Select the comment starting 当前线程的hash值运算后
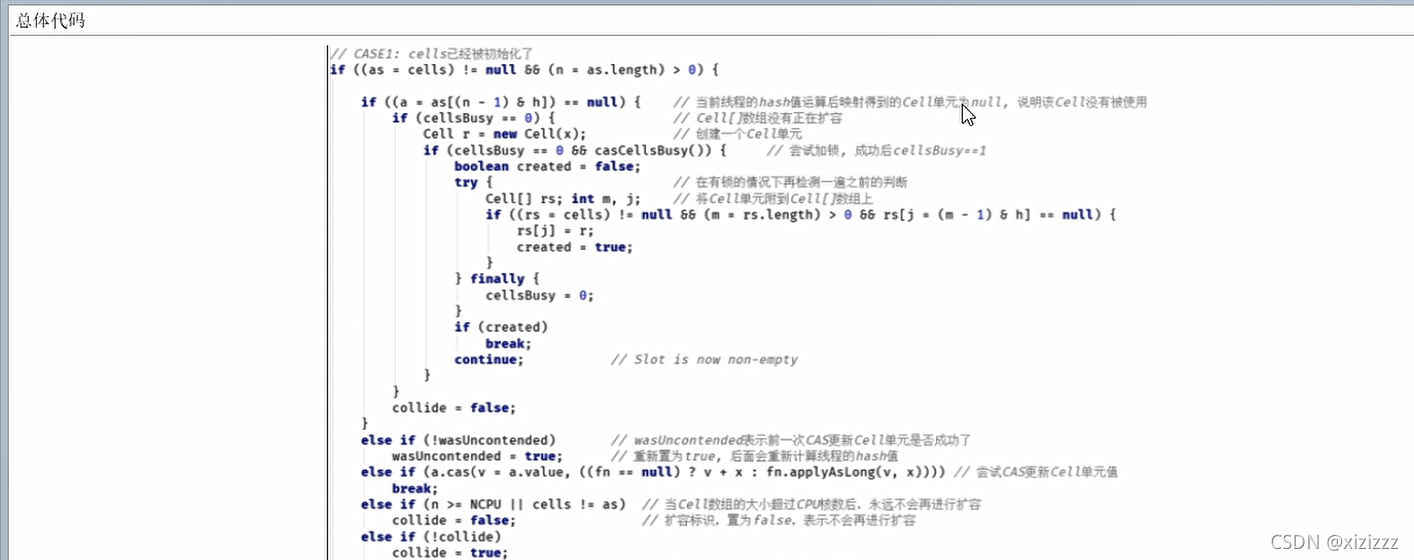The image size is (1414, 560). point(909,102)
